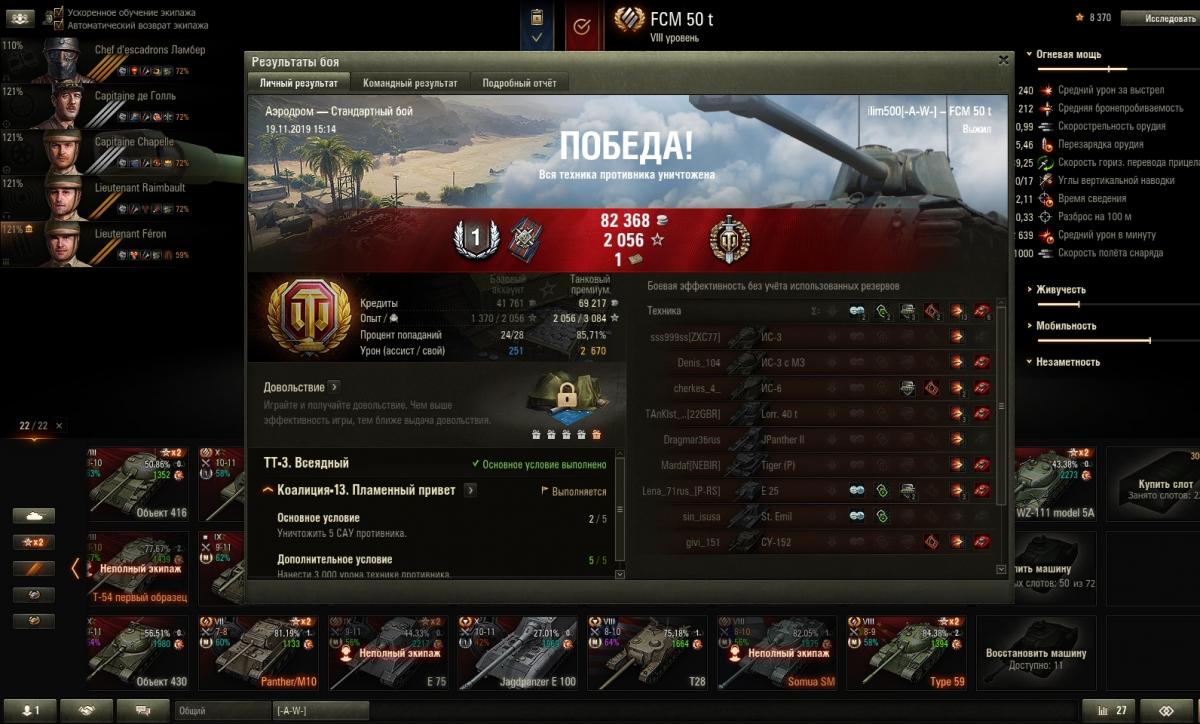Collapse the Незаметность parameters section

coord(1067,362)
